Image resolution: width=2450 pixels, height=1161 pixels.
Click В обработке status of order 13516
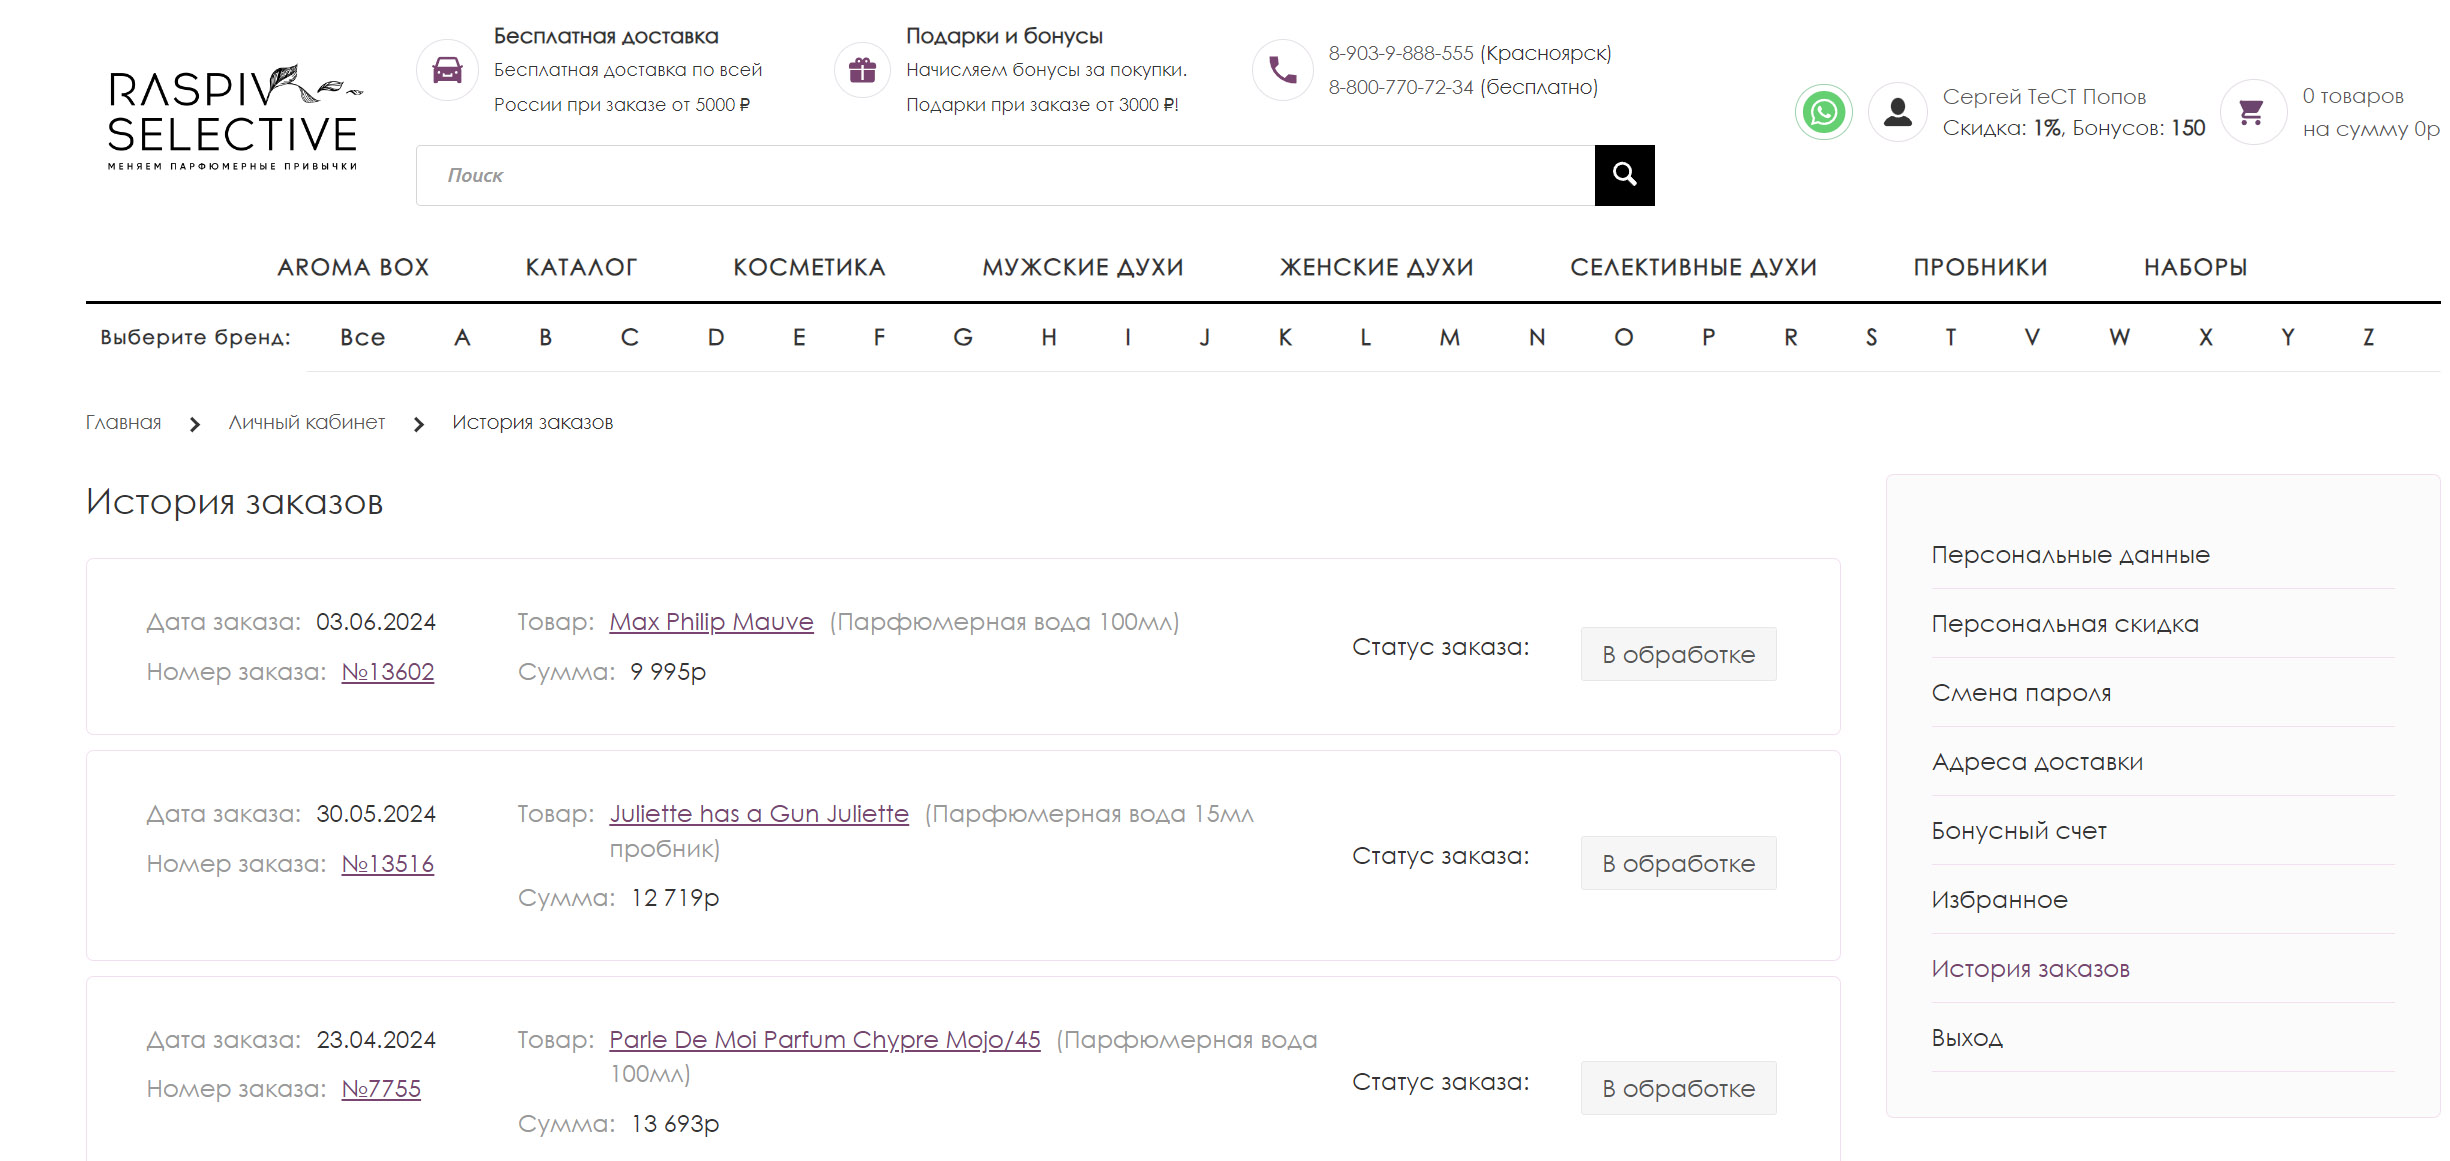1678,863
